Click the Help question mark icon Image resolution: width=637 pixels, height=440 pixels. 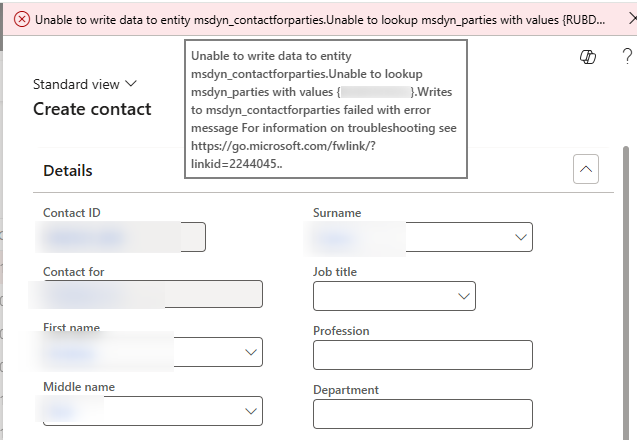[x=625, y=58]
